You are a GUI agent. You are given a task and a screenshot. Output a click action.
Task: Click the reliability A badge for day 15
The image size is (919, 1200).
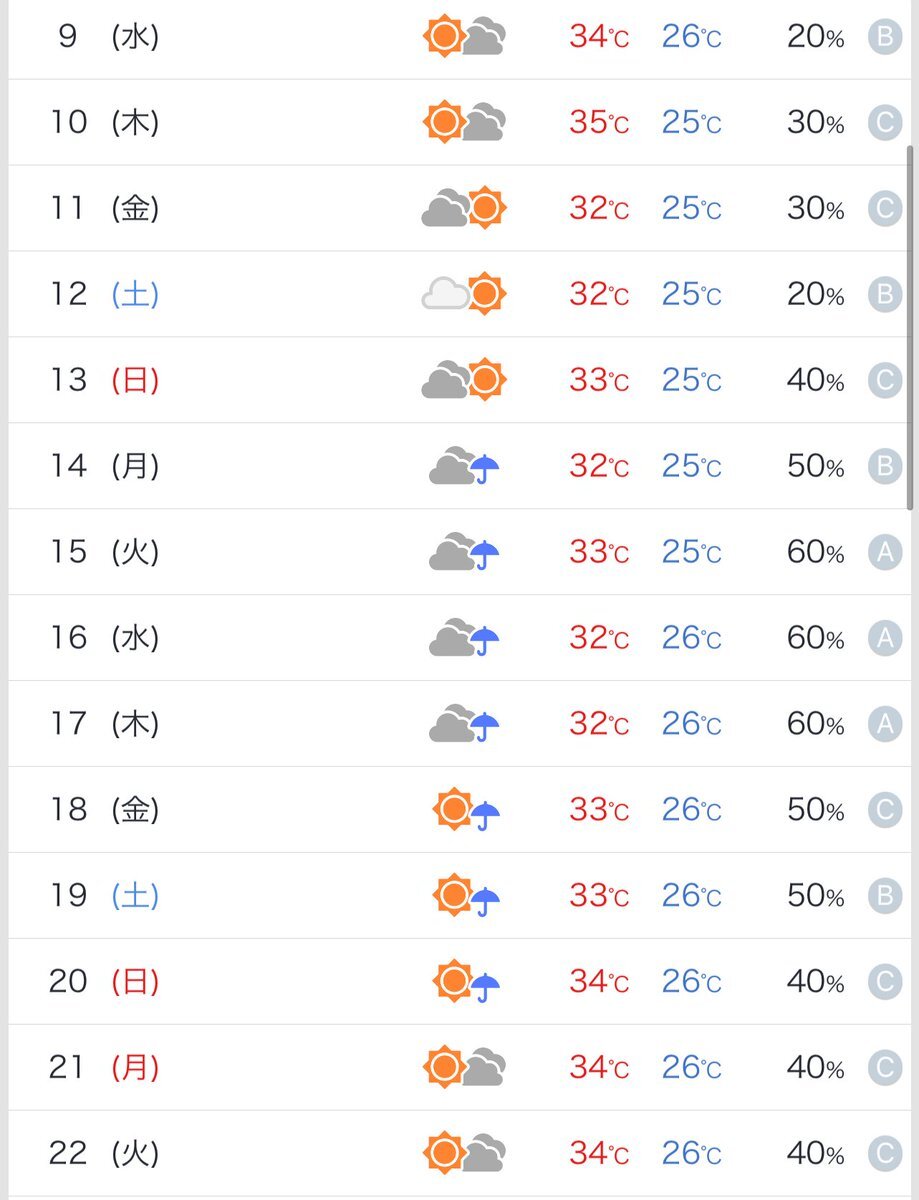tap(885, 552)
